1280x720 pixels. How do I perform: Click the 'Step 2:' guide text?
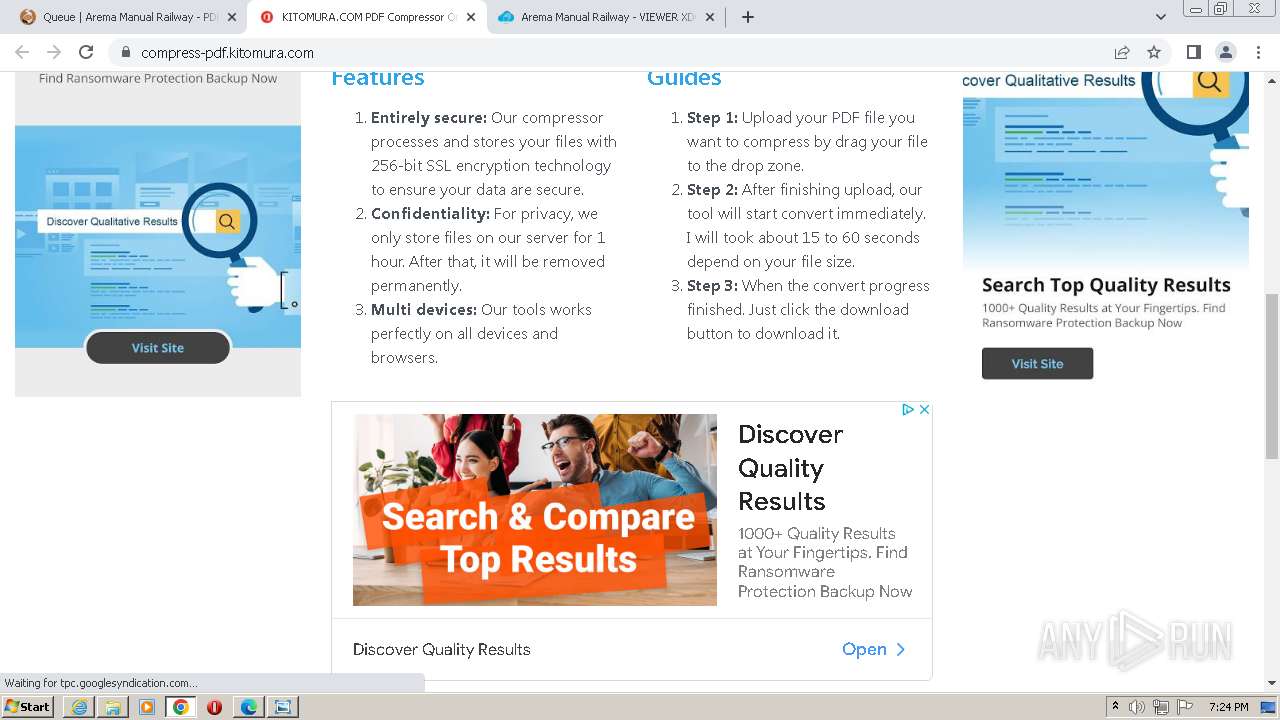pyautogui.click(x=712, y=189)
